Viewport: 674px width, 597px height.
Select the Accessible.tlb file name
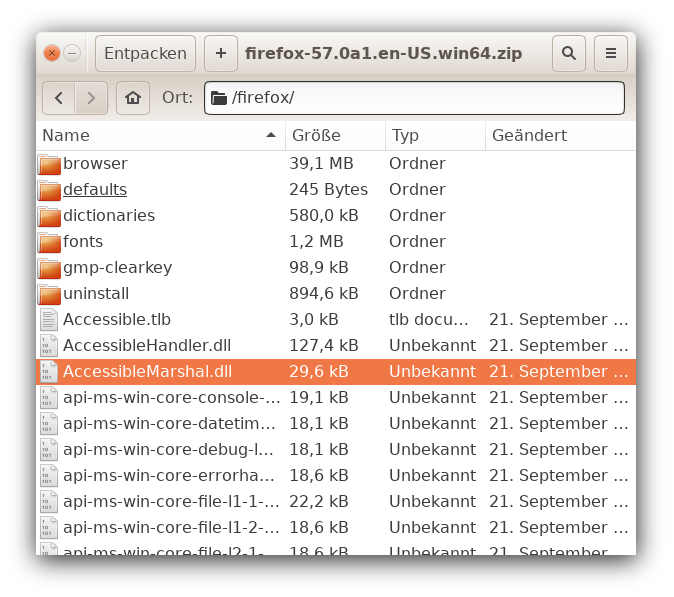click(x=117, y=320)
